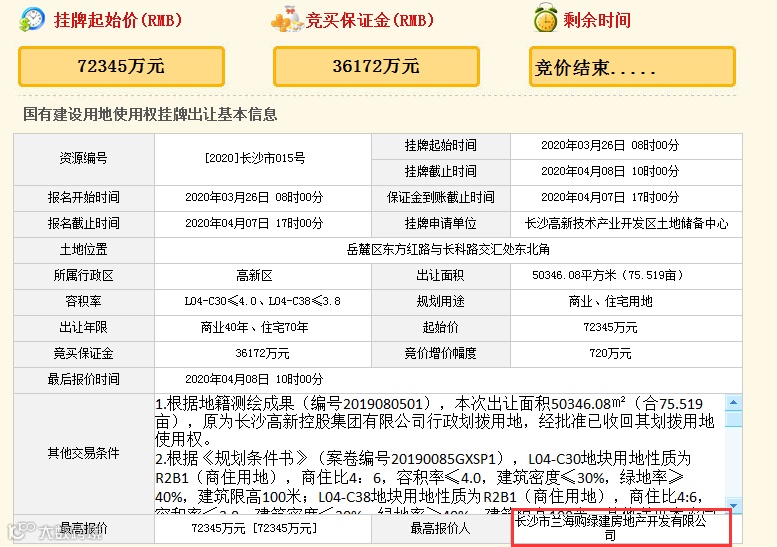Image resolution: width=777 pixels, height=547 pixels.
Task: Click the clock icon beside 挂牌起始价
Action: (32, 19)
